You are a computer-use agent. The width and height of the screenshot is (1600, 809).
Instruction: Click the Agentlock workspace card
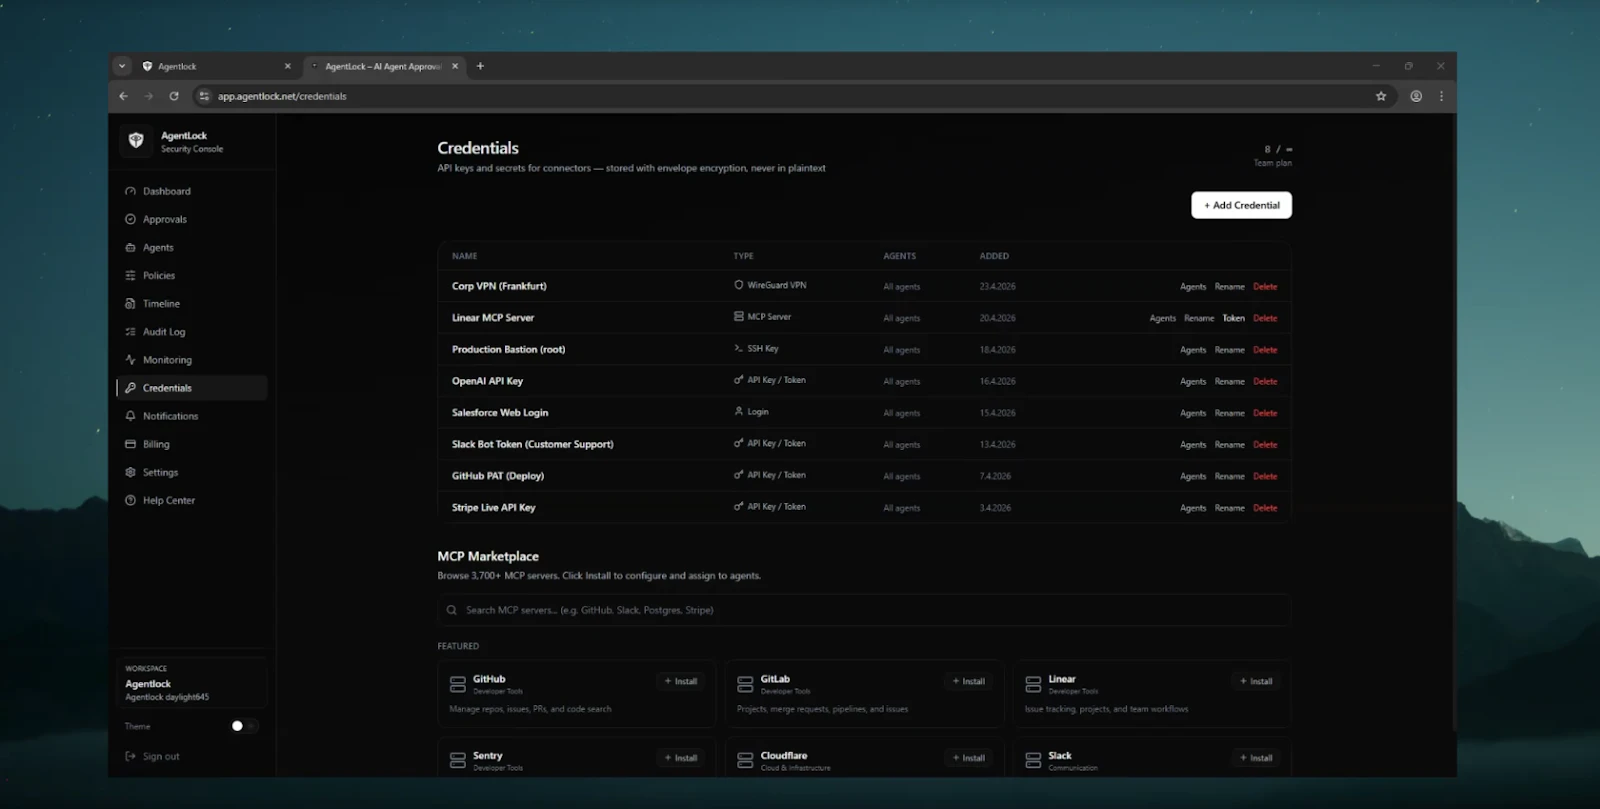pos(192,682)
